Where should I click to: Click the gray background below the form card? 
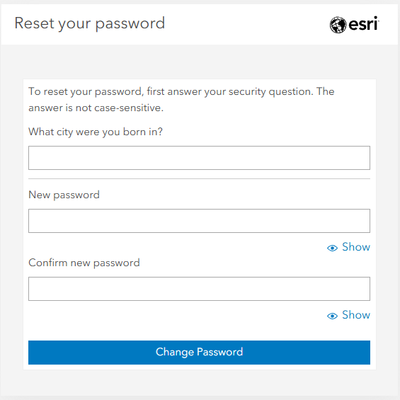tap(200, 383)
